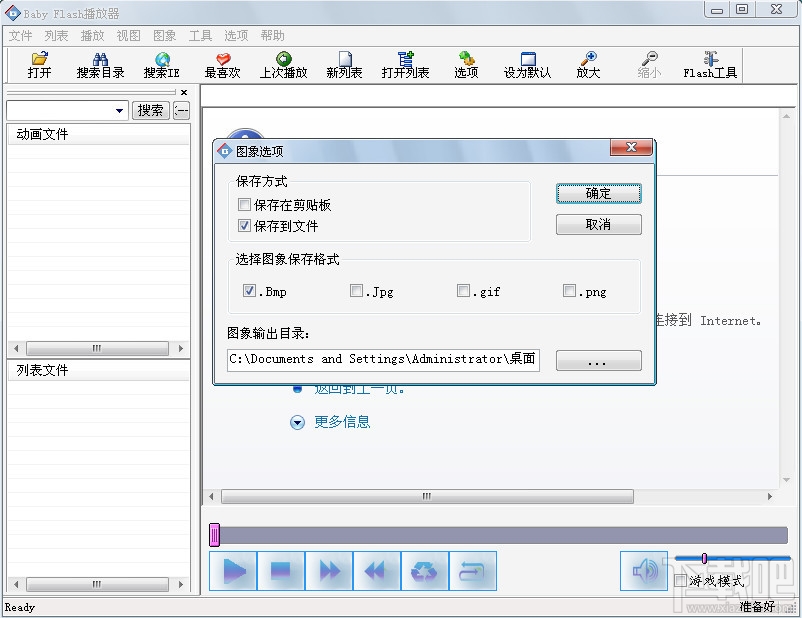Click the 更多信息 link
802x618 pixels.
pos(342,422)
